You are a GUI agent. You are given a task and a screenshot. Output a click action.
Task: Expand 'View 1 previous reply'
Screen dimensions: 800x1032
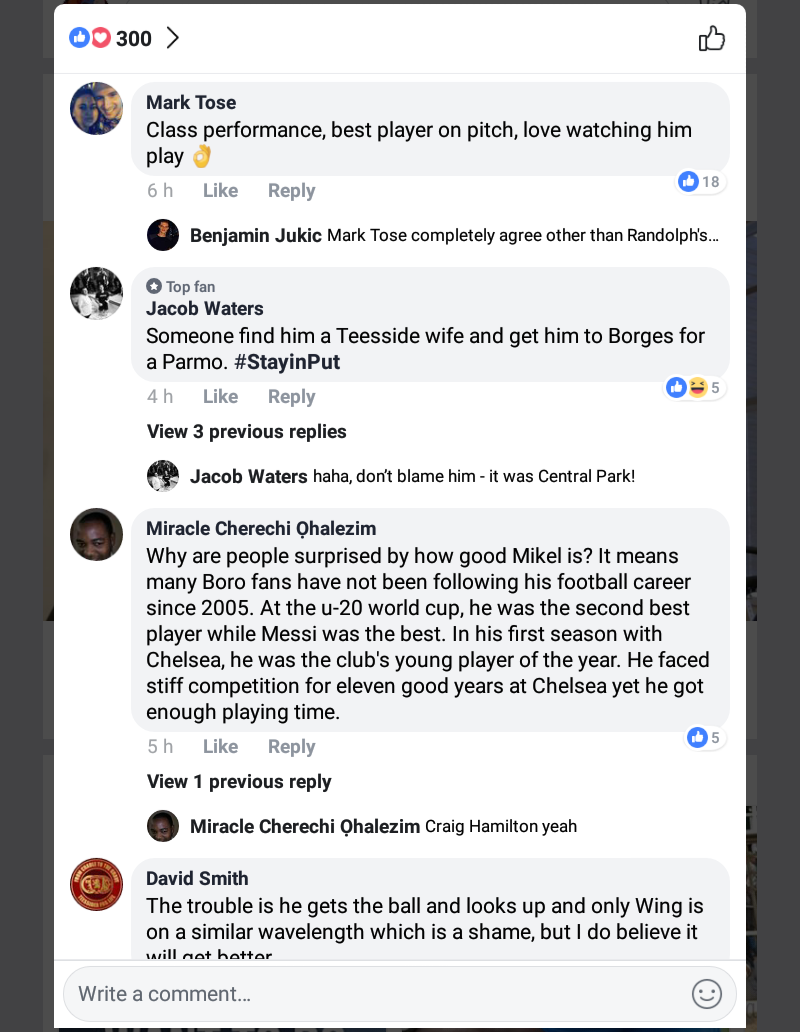(x=239, y=782)
